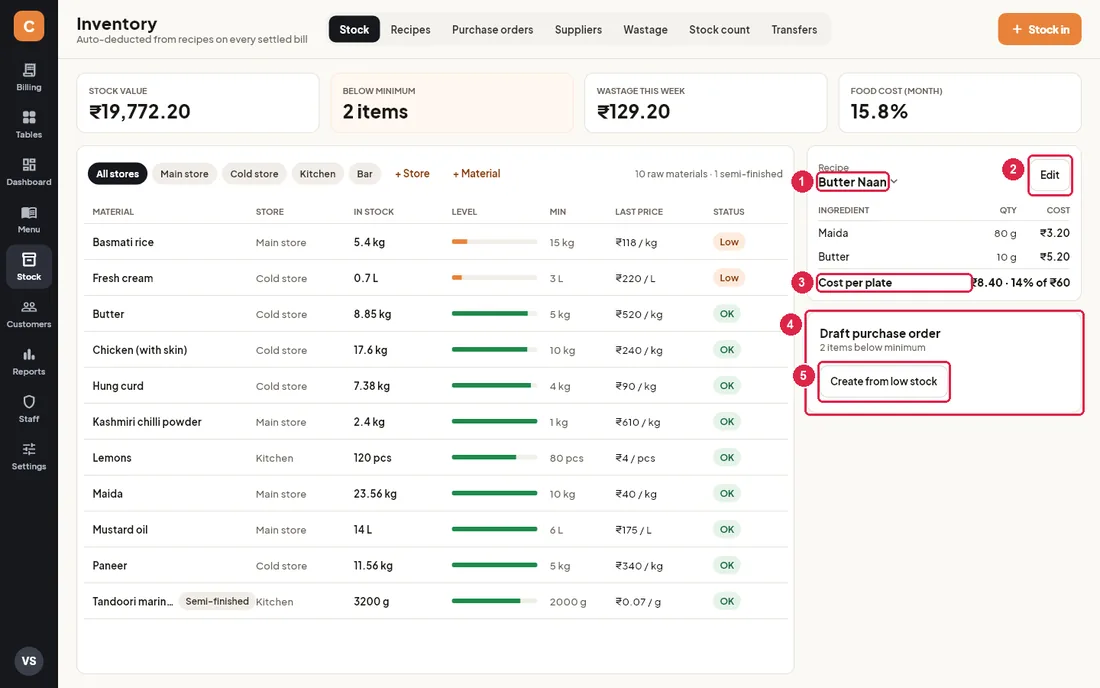
Task: Click the Cost per plate line
Action: 944,283
